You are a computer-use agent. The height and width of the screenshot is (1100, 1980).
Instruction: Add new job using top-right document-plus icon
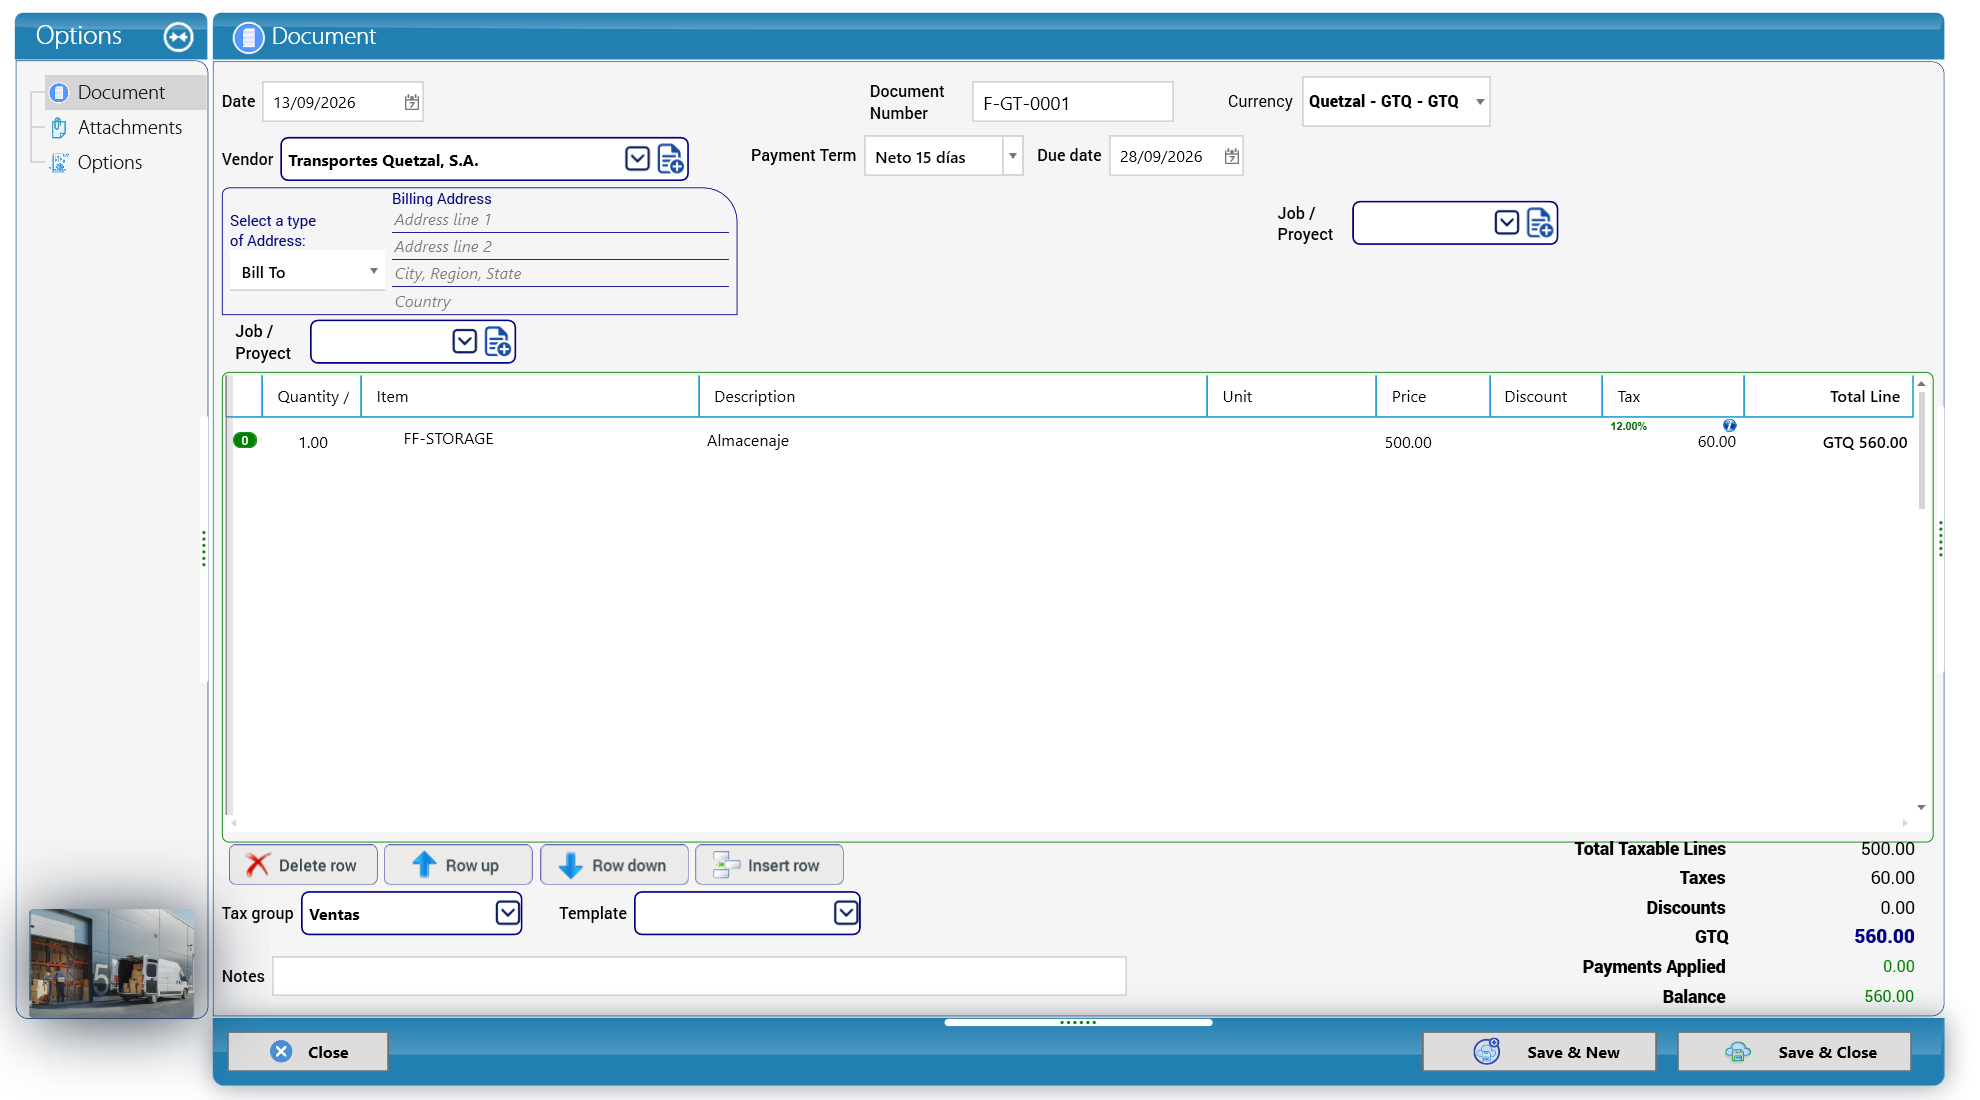[x=1540, y=223]
